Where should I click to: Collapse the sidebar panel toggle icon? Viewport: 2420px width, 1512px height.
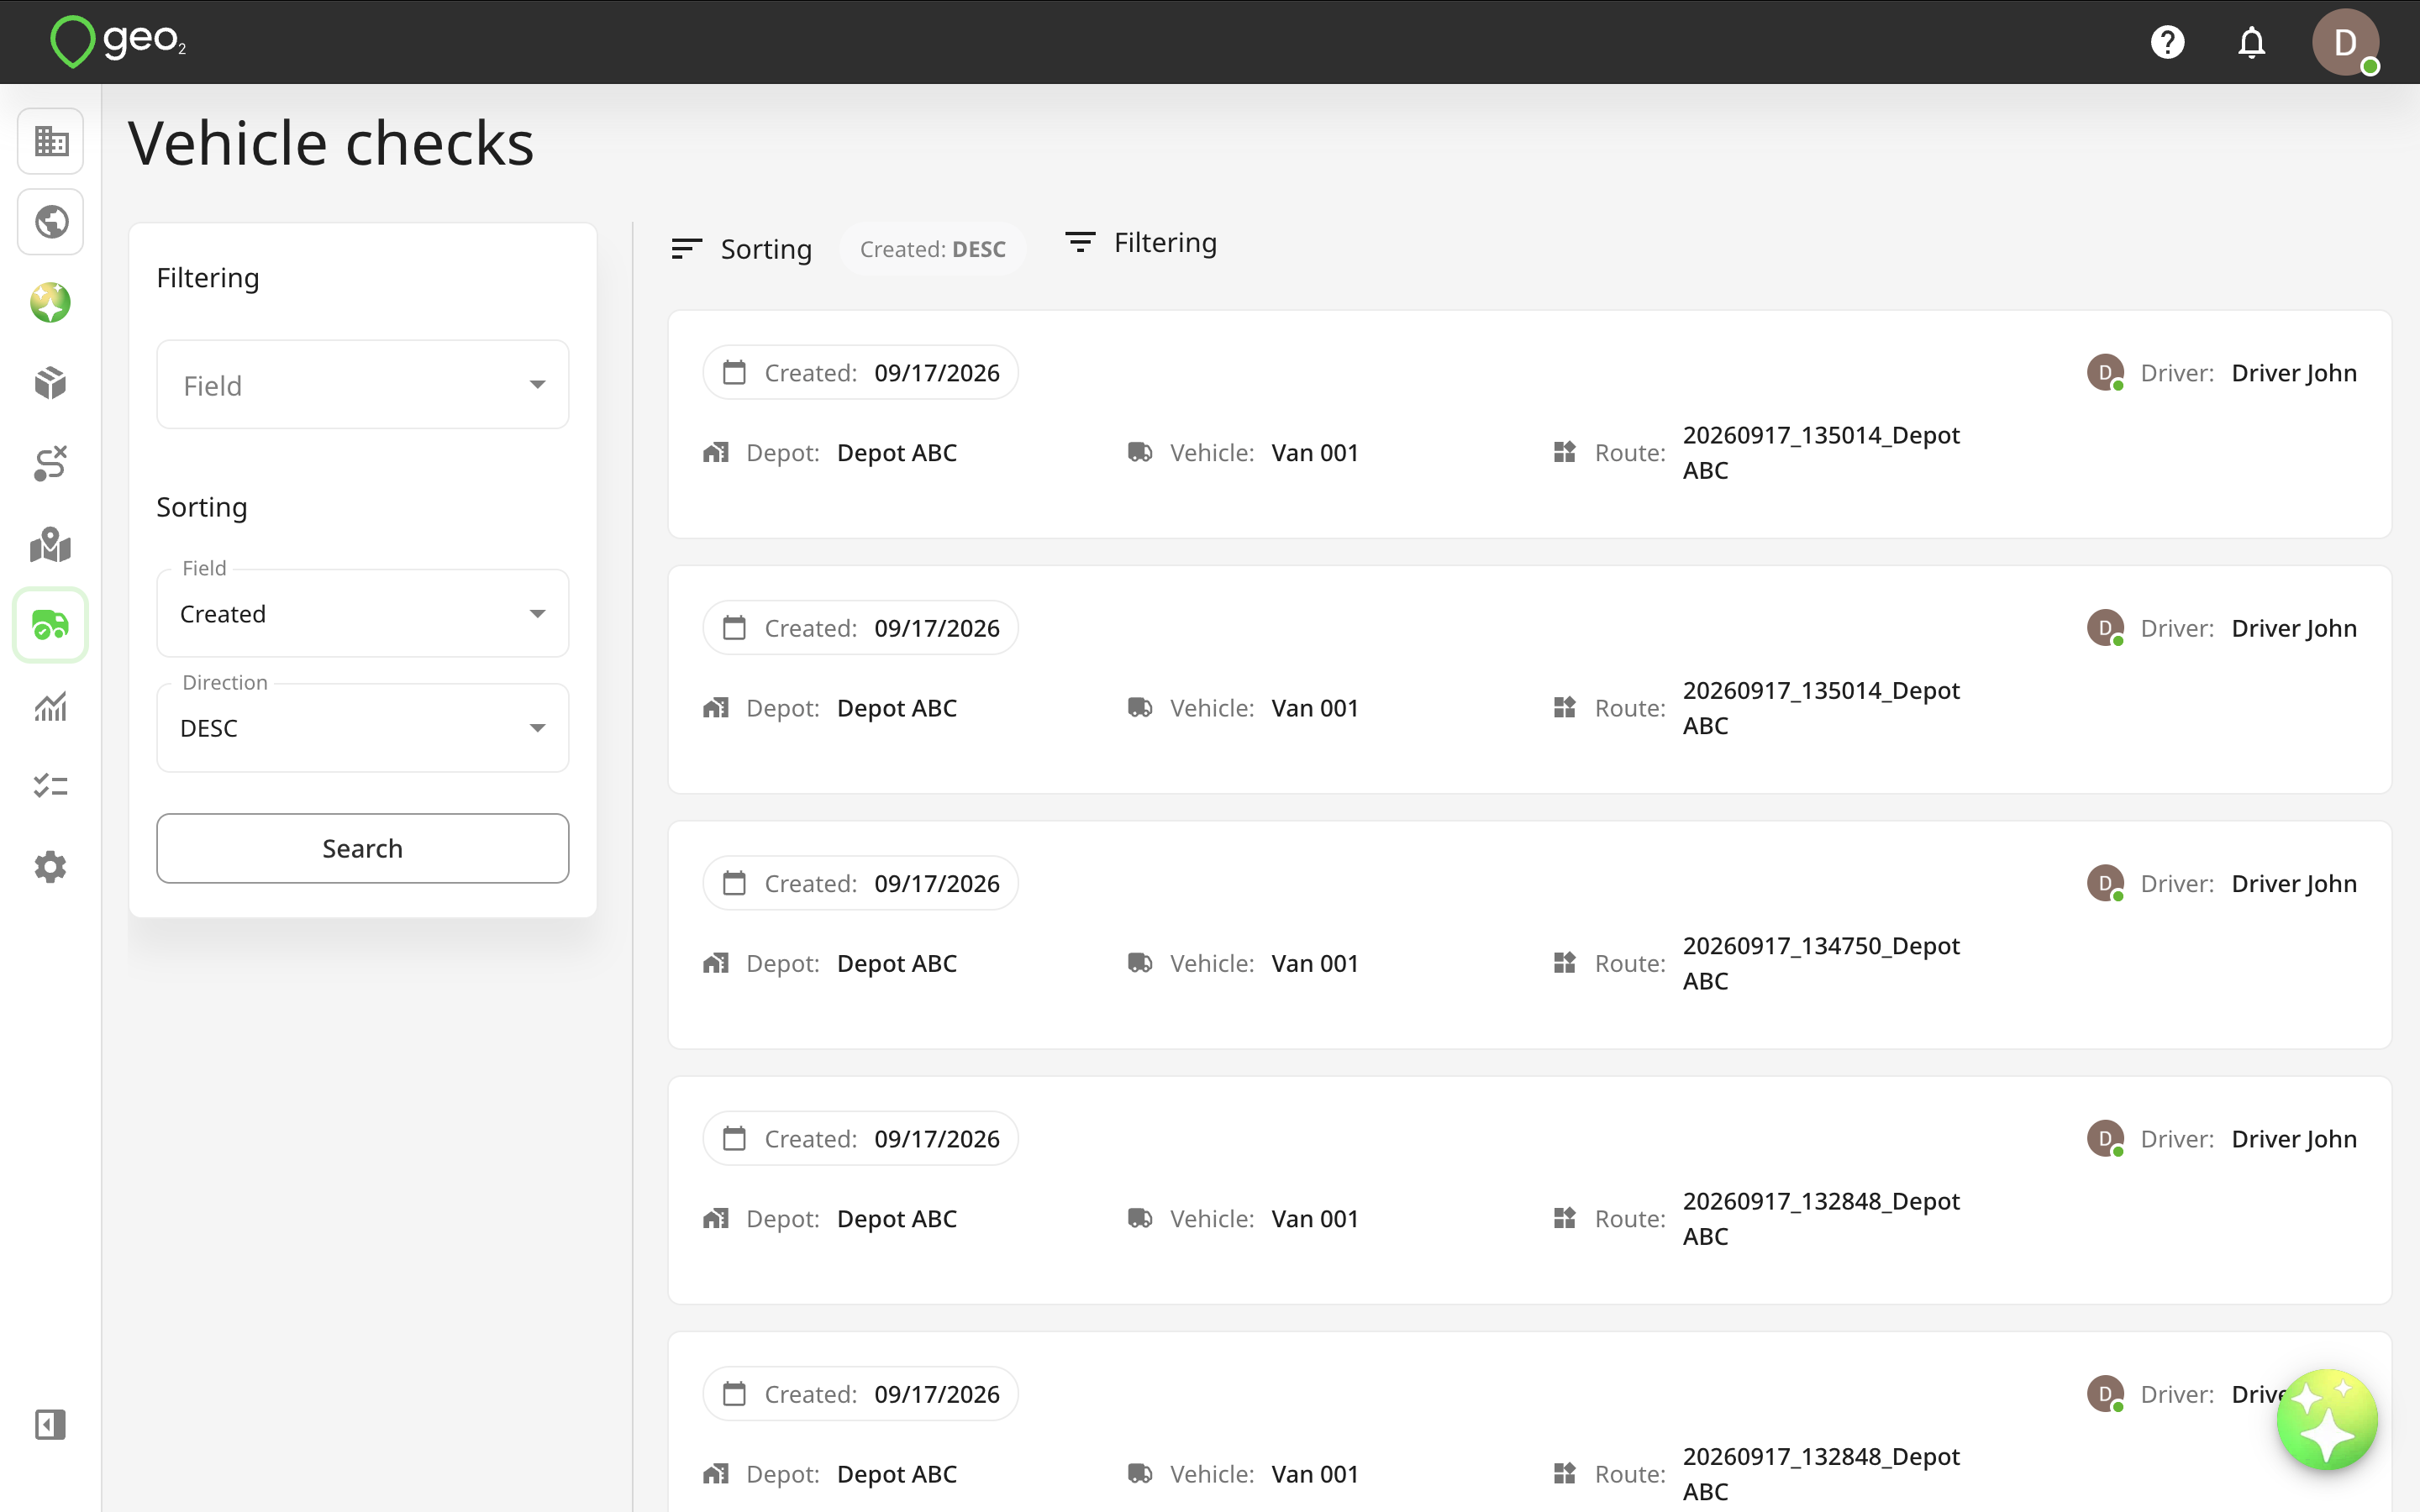[51, 1424]
